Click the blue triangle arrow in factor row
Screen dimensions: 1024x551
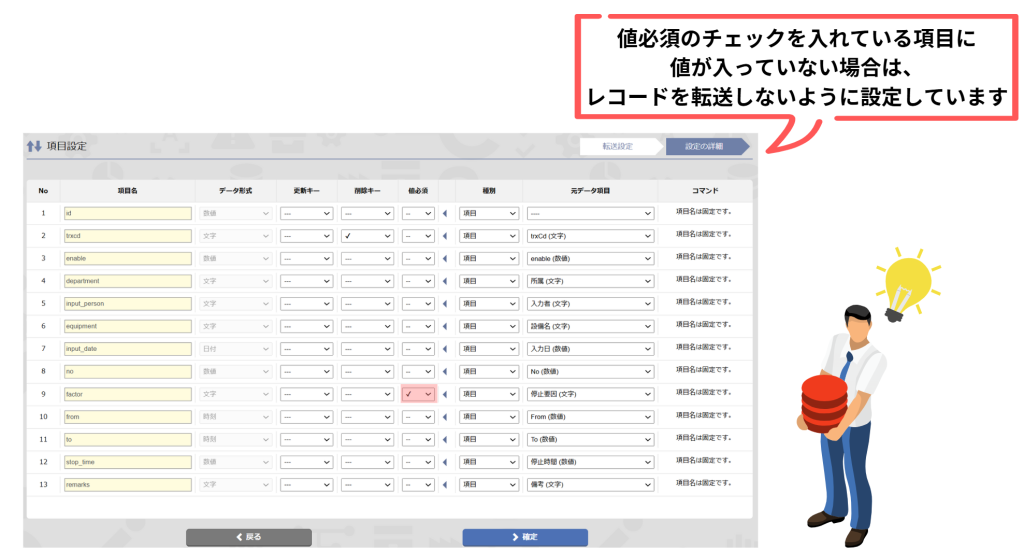[445, 394]
